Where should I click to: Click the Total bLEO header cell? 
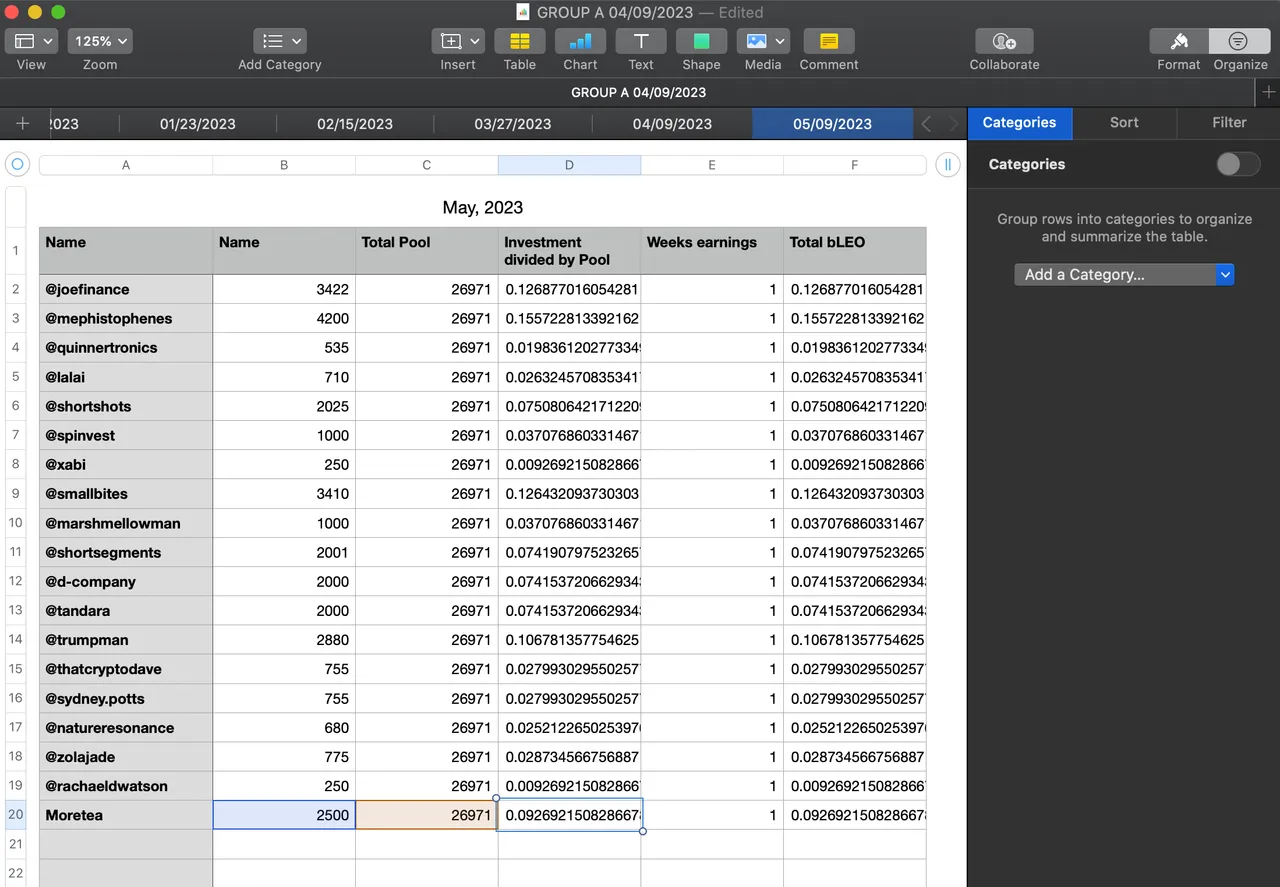click(x=855, y=251)
